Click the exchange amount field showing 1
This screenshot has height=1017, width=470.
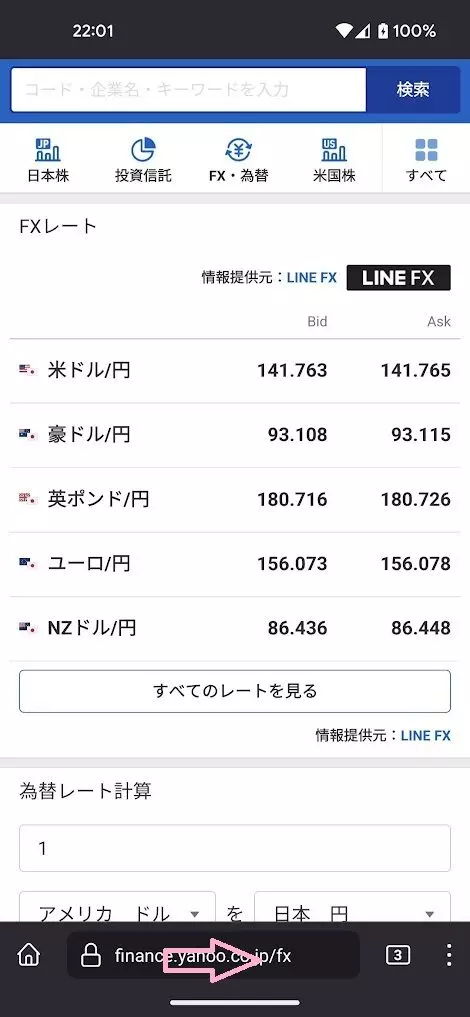tap(235, 848)
